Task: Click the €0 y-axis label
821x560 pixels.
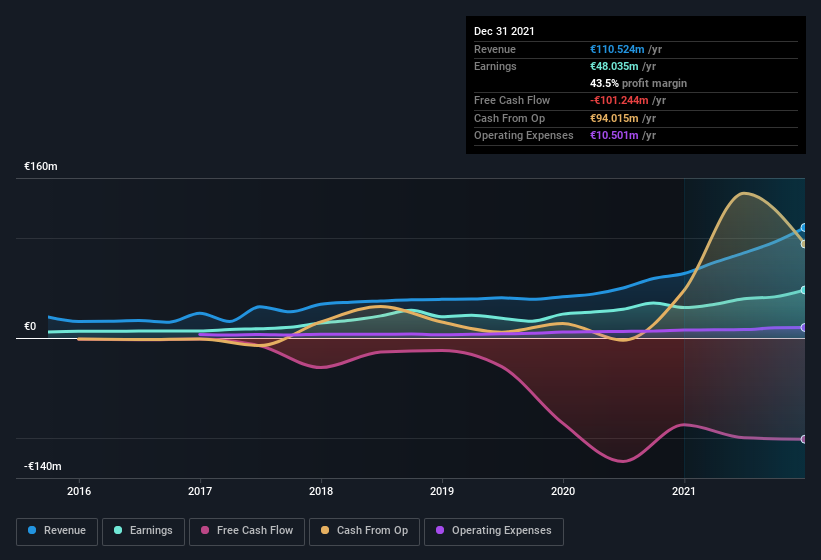Action: [x=30, y=327]
